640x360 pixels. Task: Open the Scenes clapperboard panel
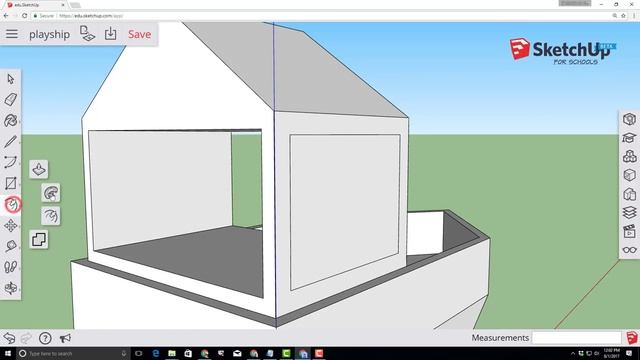click(629, 231)
